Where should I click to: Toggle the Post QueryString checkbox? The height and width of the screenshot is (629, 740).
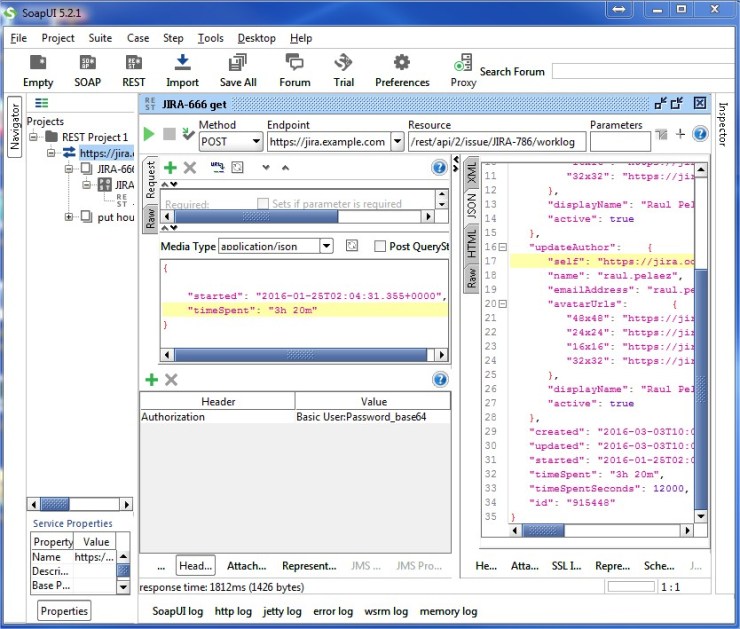pyautogui.click(x=380, y=246)
